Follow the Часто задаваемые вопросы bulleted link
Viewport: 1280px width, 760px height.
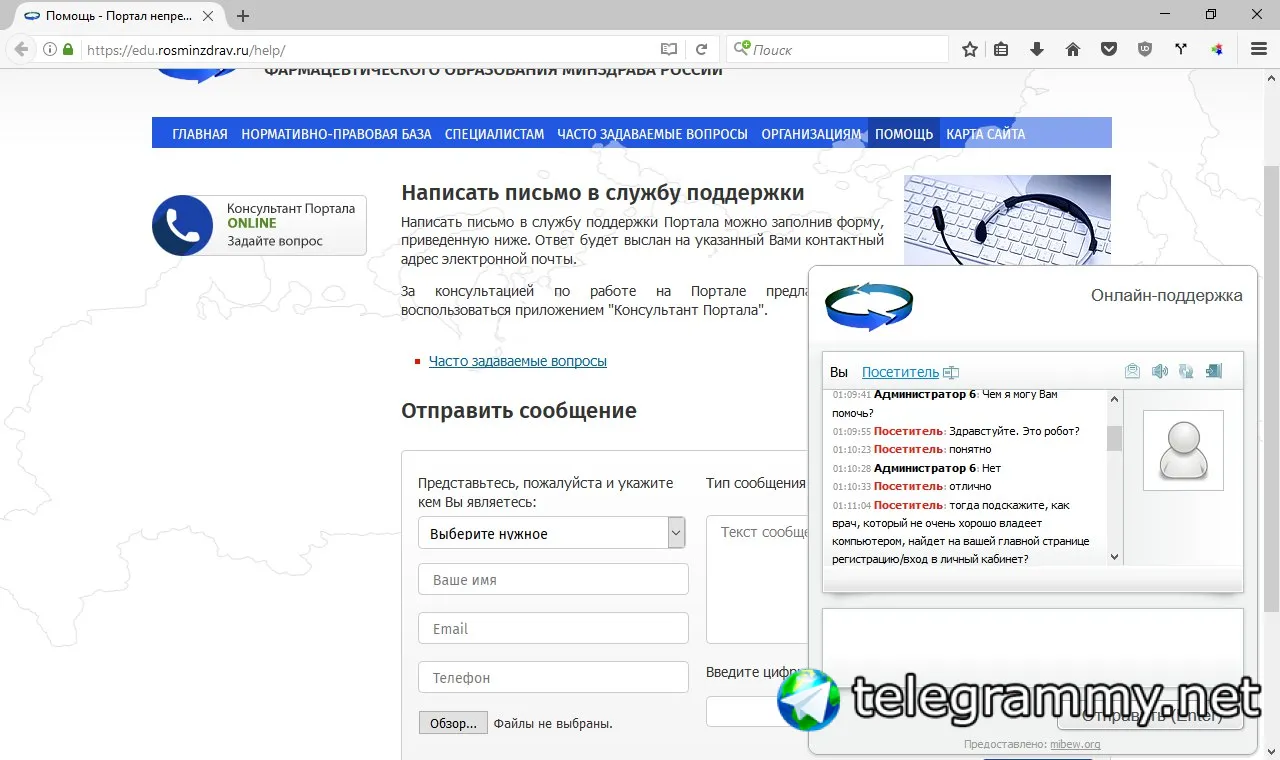pos(518,361)
